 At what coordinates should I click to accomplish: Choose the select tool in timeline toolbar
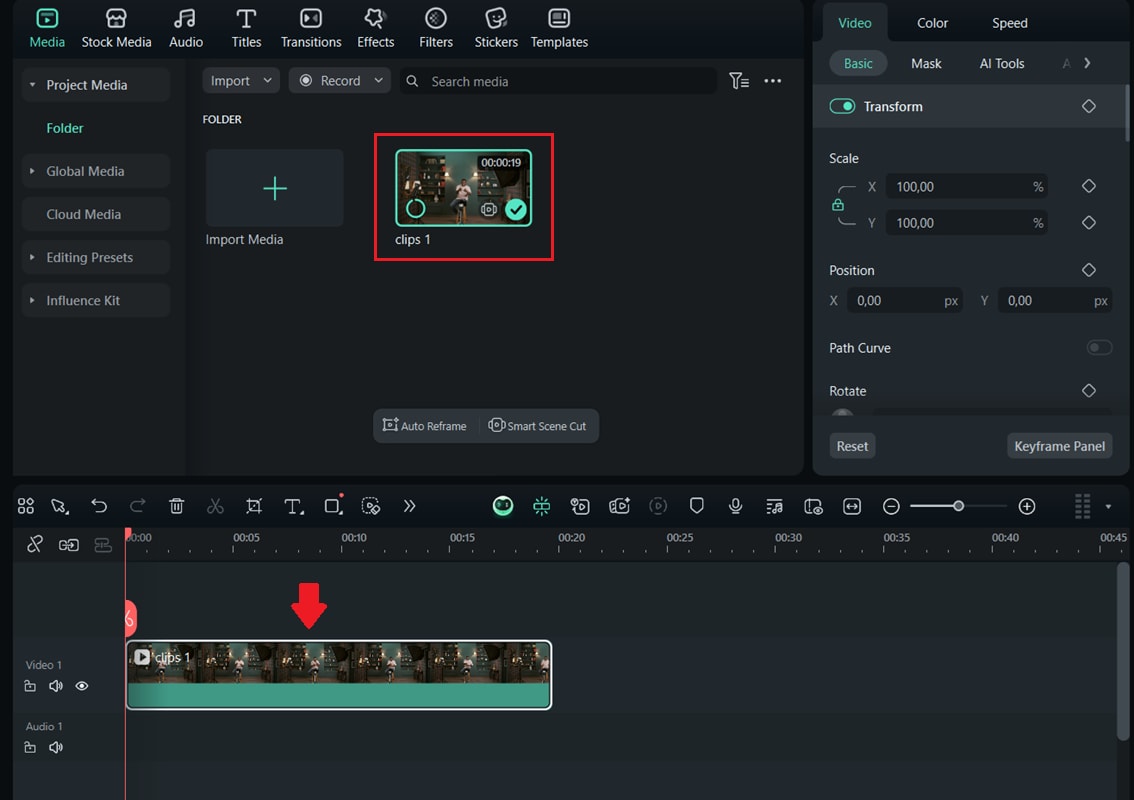(60, 506)
